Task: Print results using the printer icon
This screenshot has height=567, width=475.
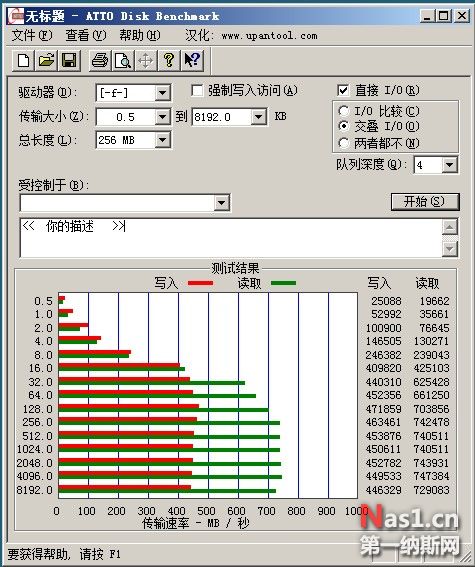Action: 100,60
